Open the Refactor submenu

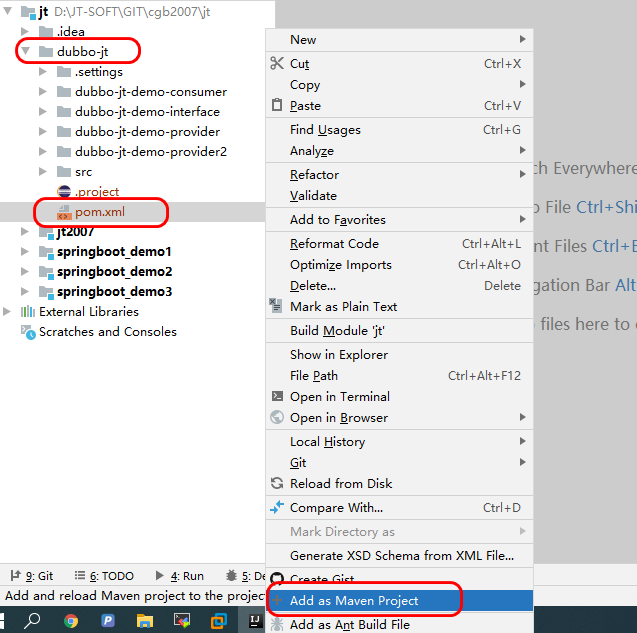pos(399,175)
